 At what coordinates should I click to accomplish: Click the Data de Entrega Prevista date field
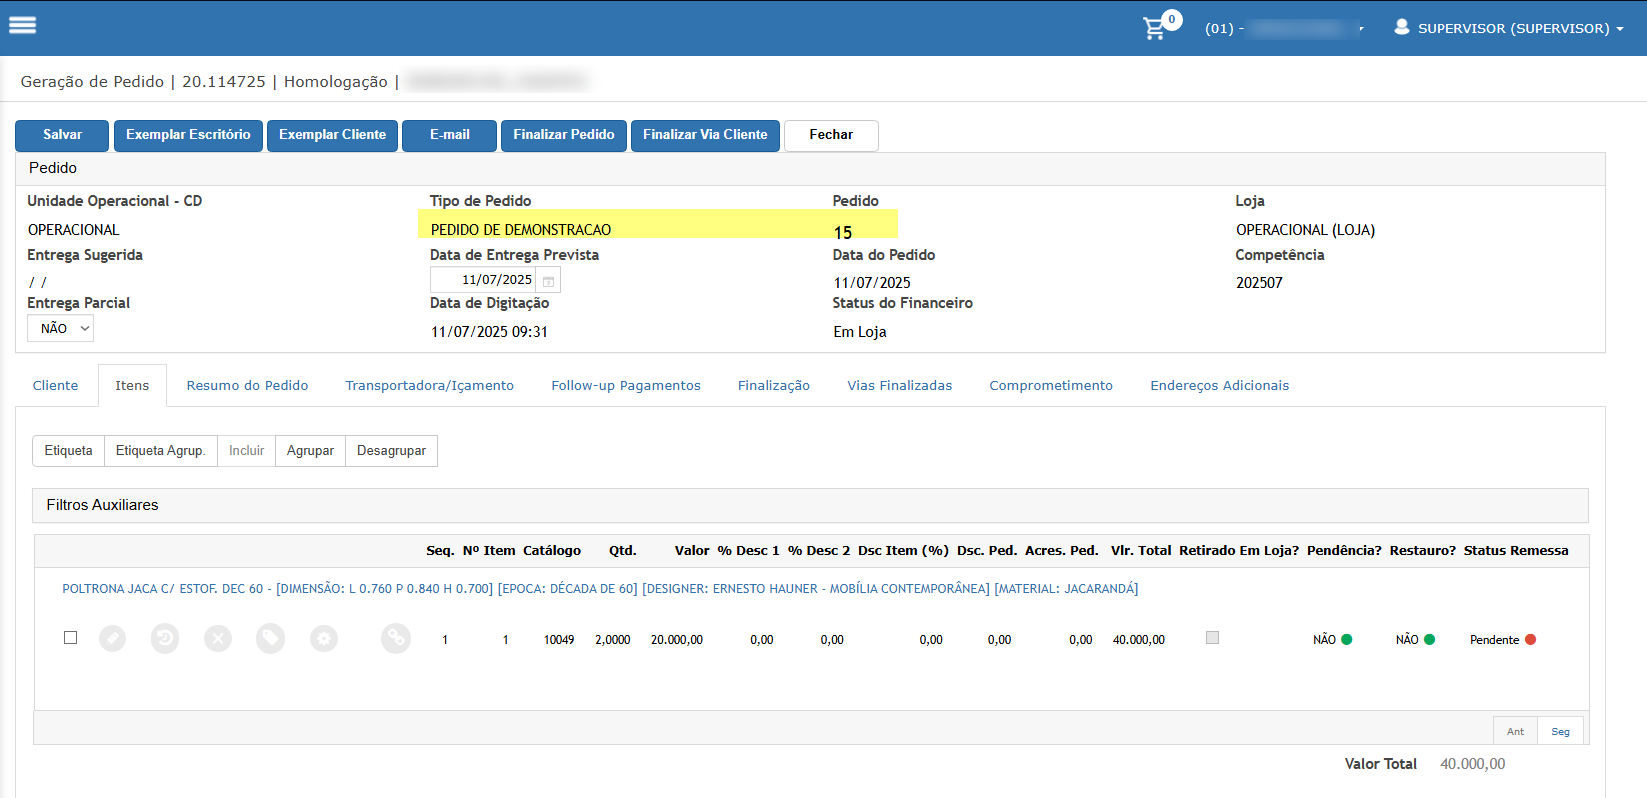coord(483,280)
